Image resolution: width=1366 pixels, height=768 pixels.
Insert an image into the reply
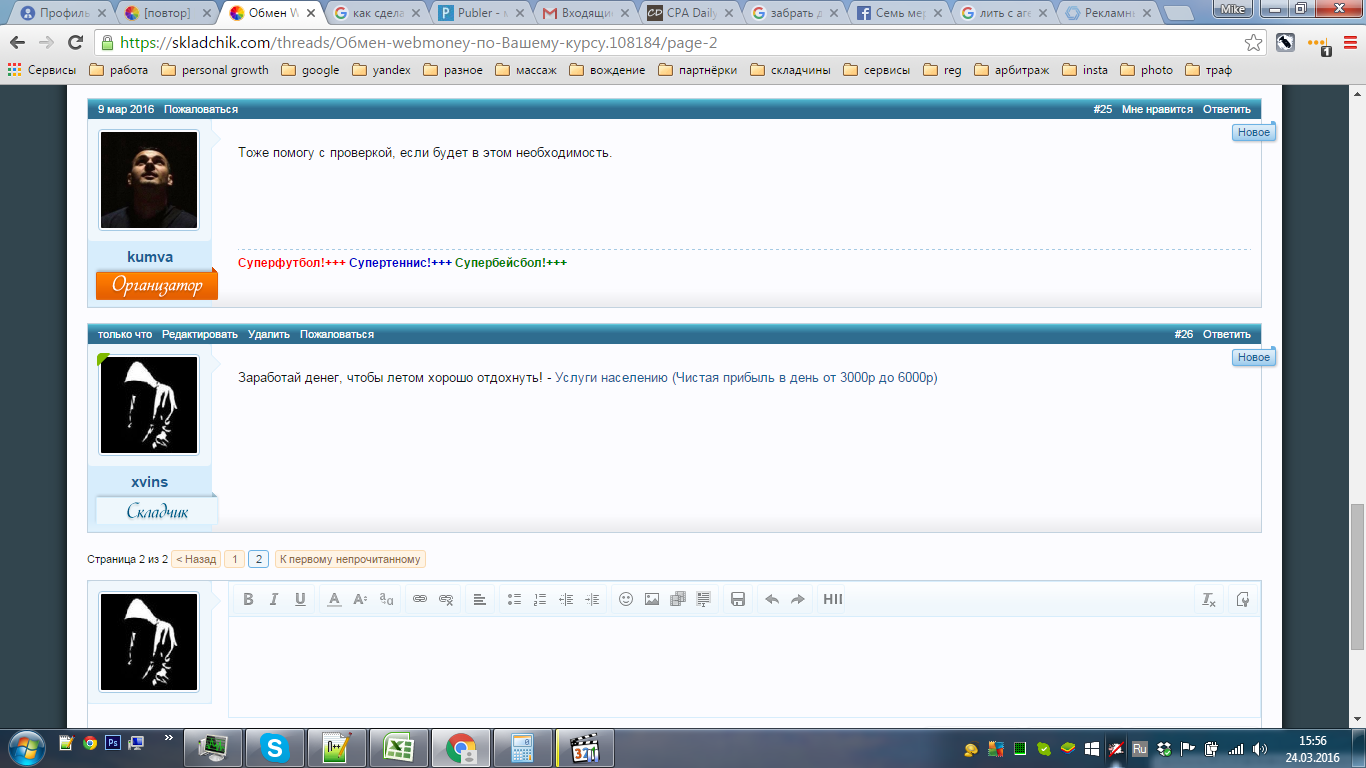(x=652, y=599)
